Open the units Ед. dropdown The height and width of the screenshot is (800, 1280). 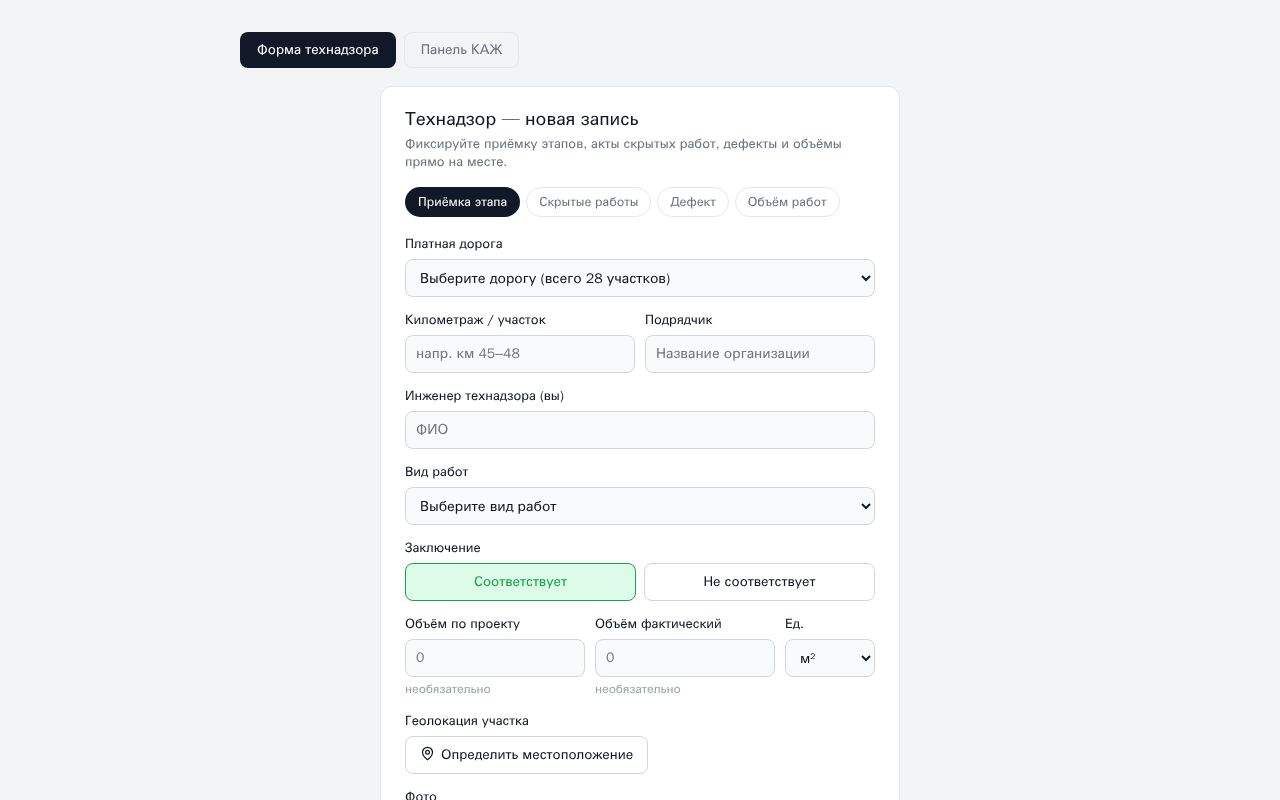pyautogui.click(x=830, y=658)
